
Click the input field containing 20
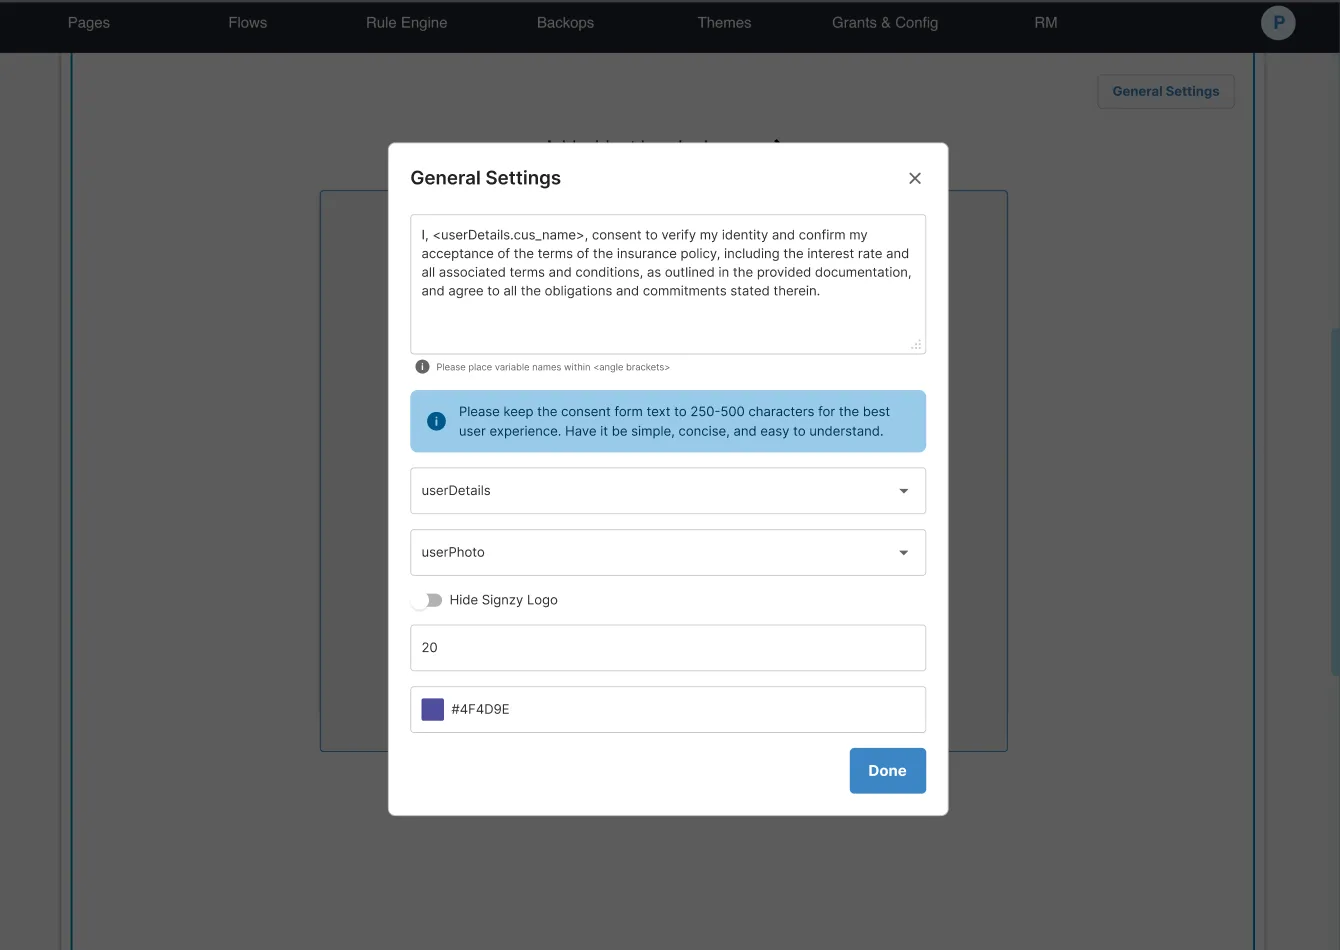point(668,648)
